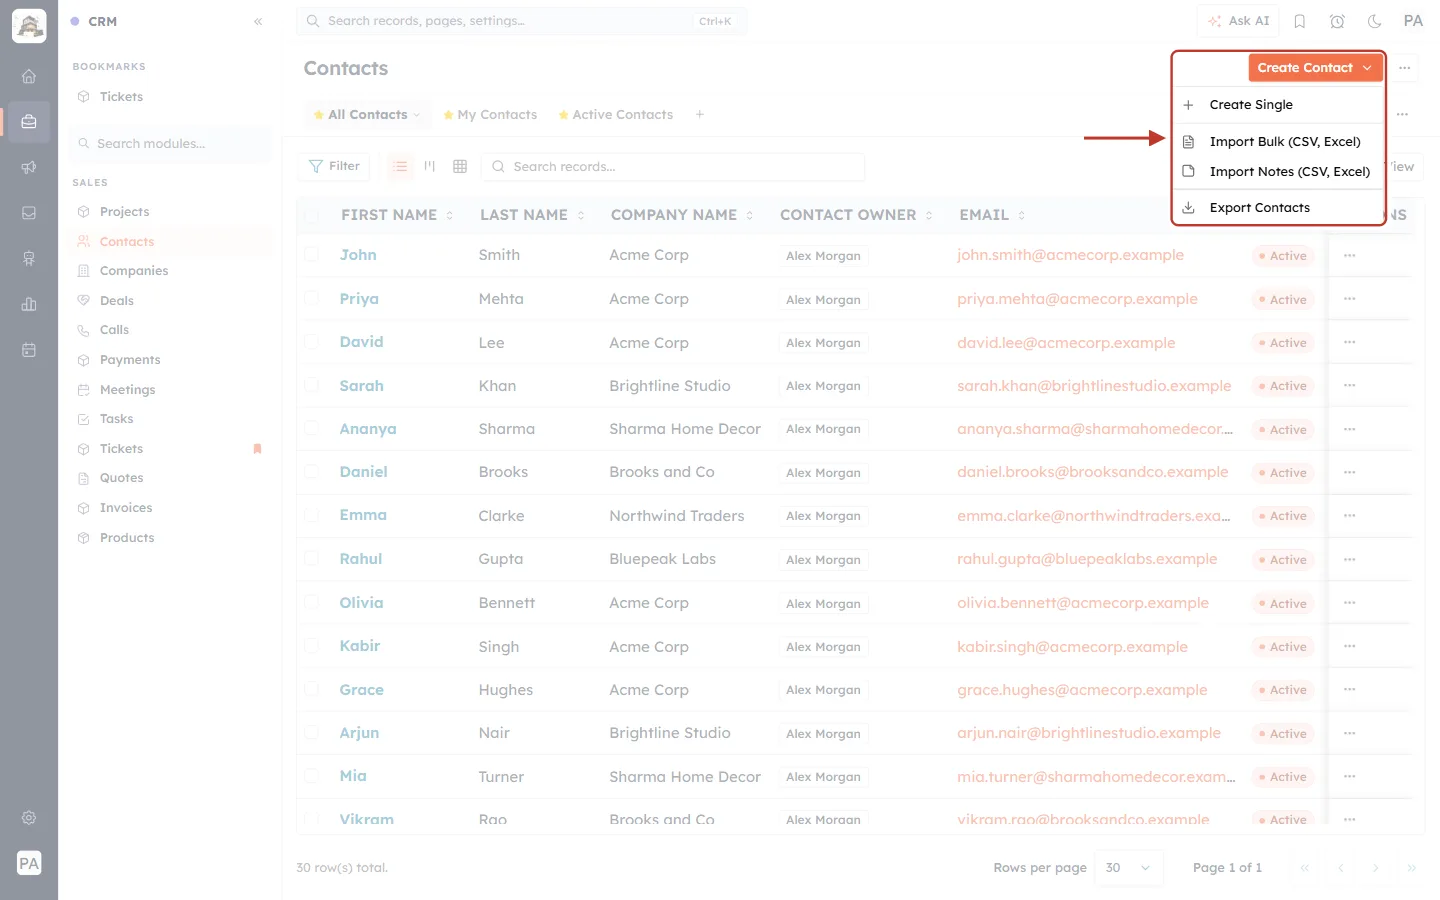Image resolution: width=1440 pixels, height=900 pixels.
Task: Add a new view tab with plus icon
Action: pyautogui.click(x=700, y=115)
